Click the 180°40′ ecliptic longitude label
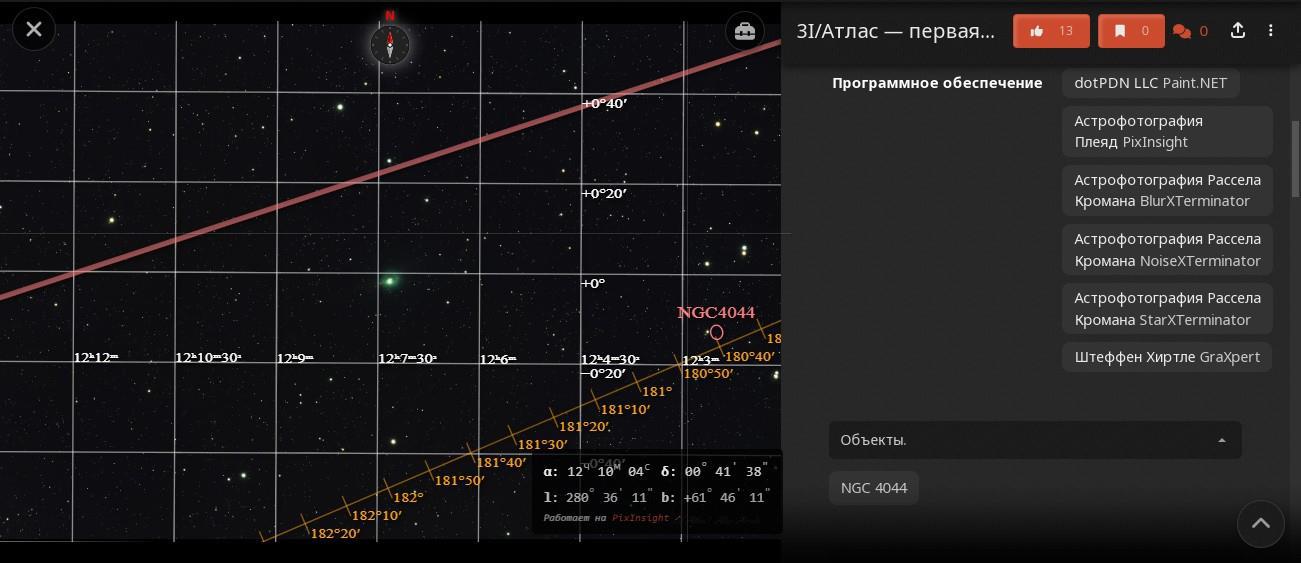 pyautogui.click(x=749, y=356)
